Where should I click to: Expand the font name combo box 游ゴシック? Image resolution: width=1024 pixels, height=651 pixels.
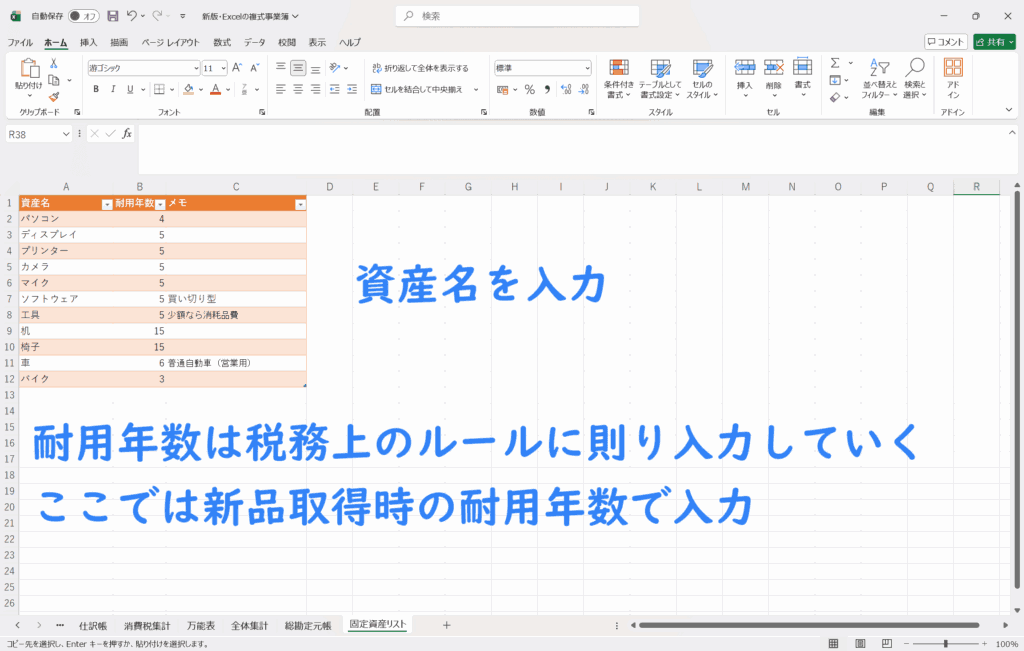pyautogui.click(x=196, y=68)
